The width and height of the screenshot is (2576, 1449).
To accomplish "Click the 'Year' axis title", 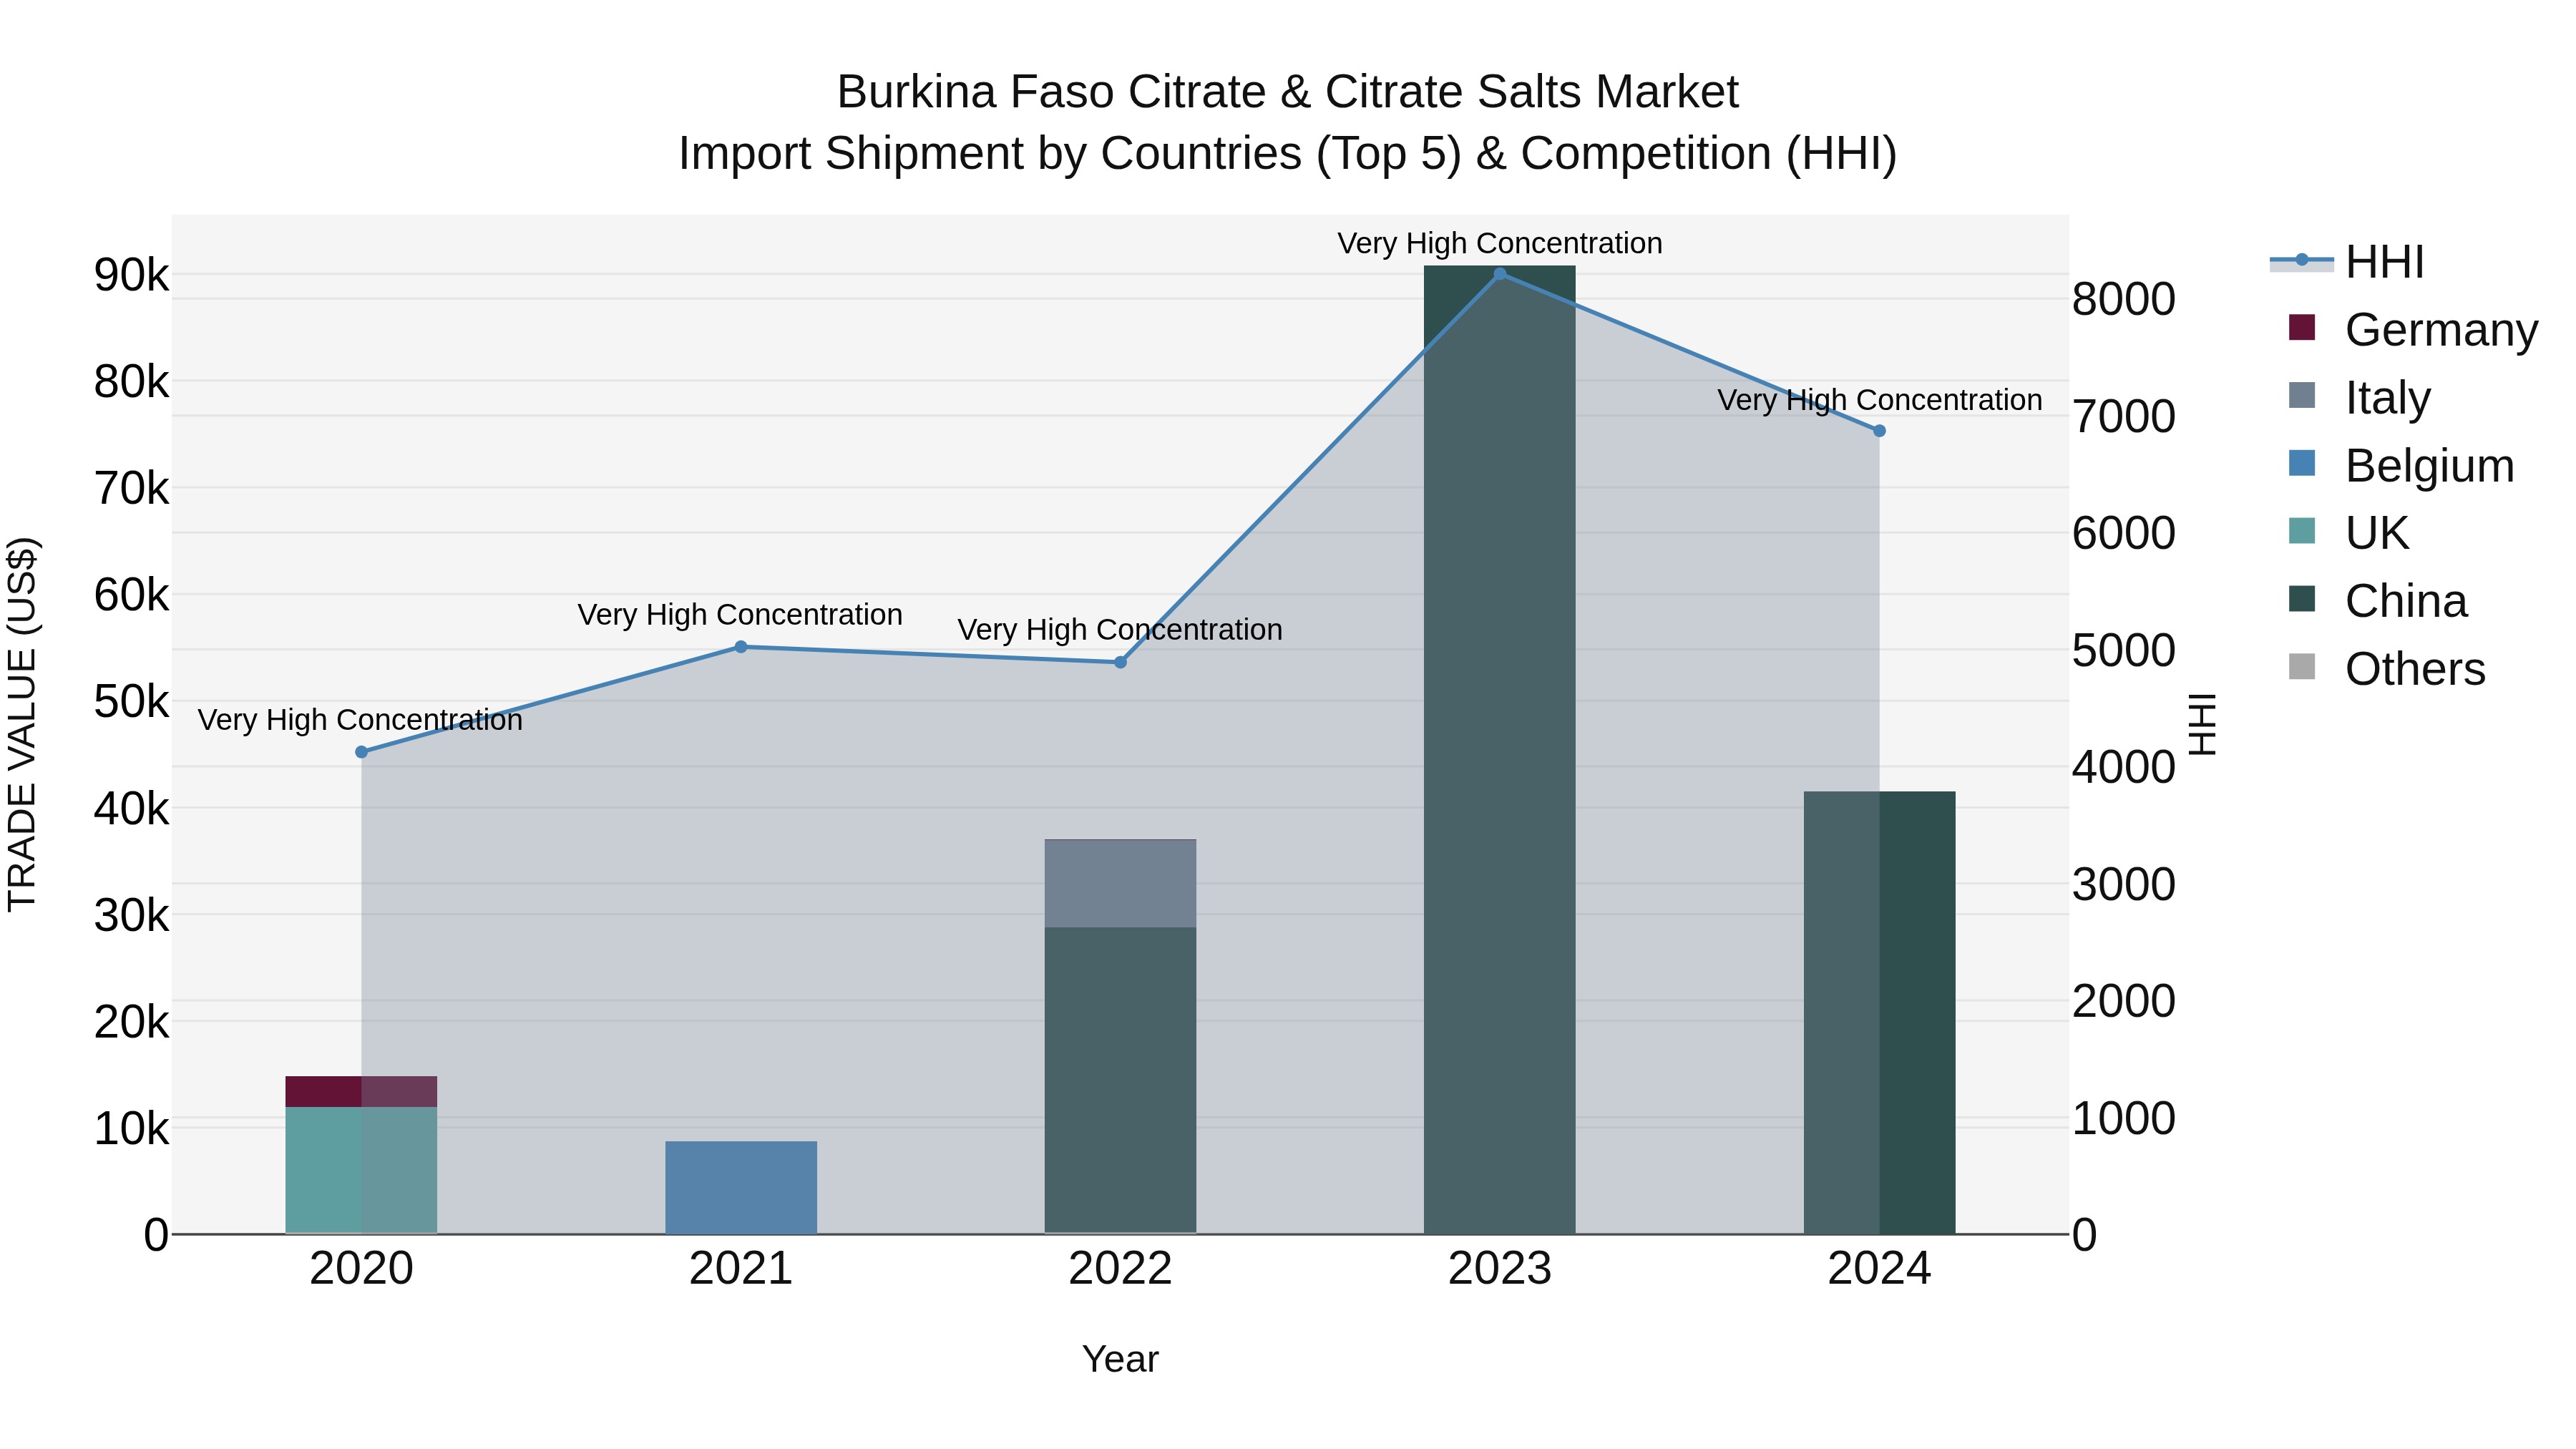I will (1120, 1360).
